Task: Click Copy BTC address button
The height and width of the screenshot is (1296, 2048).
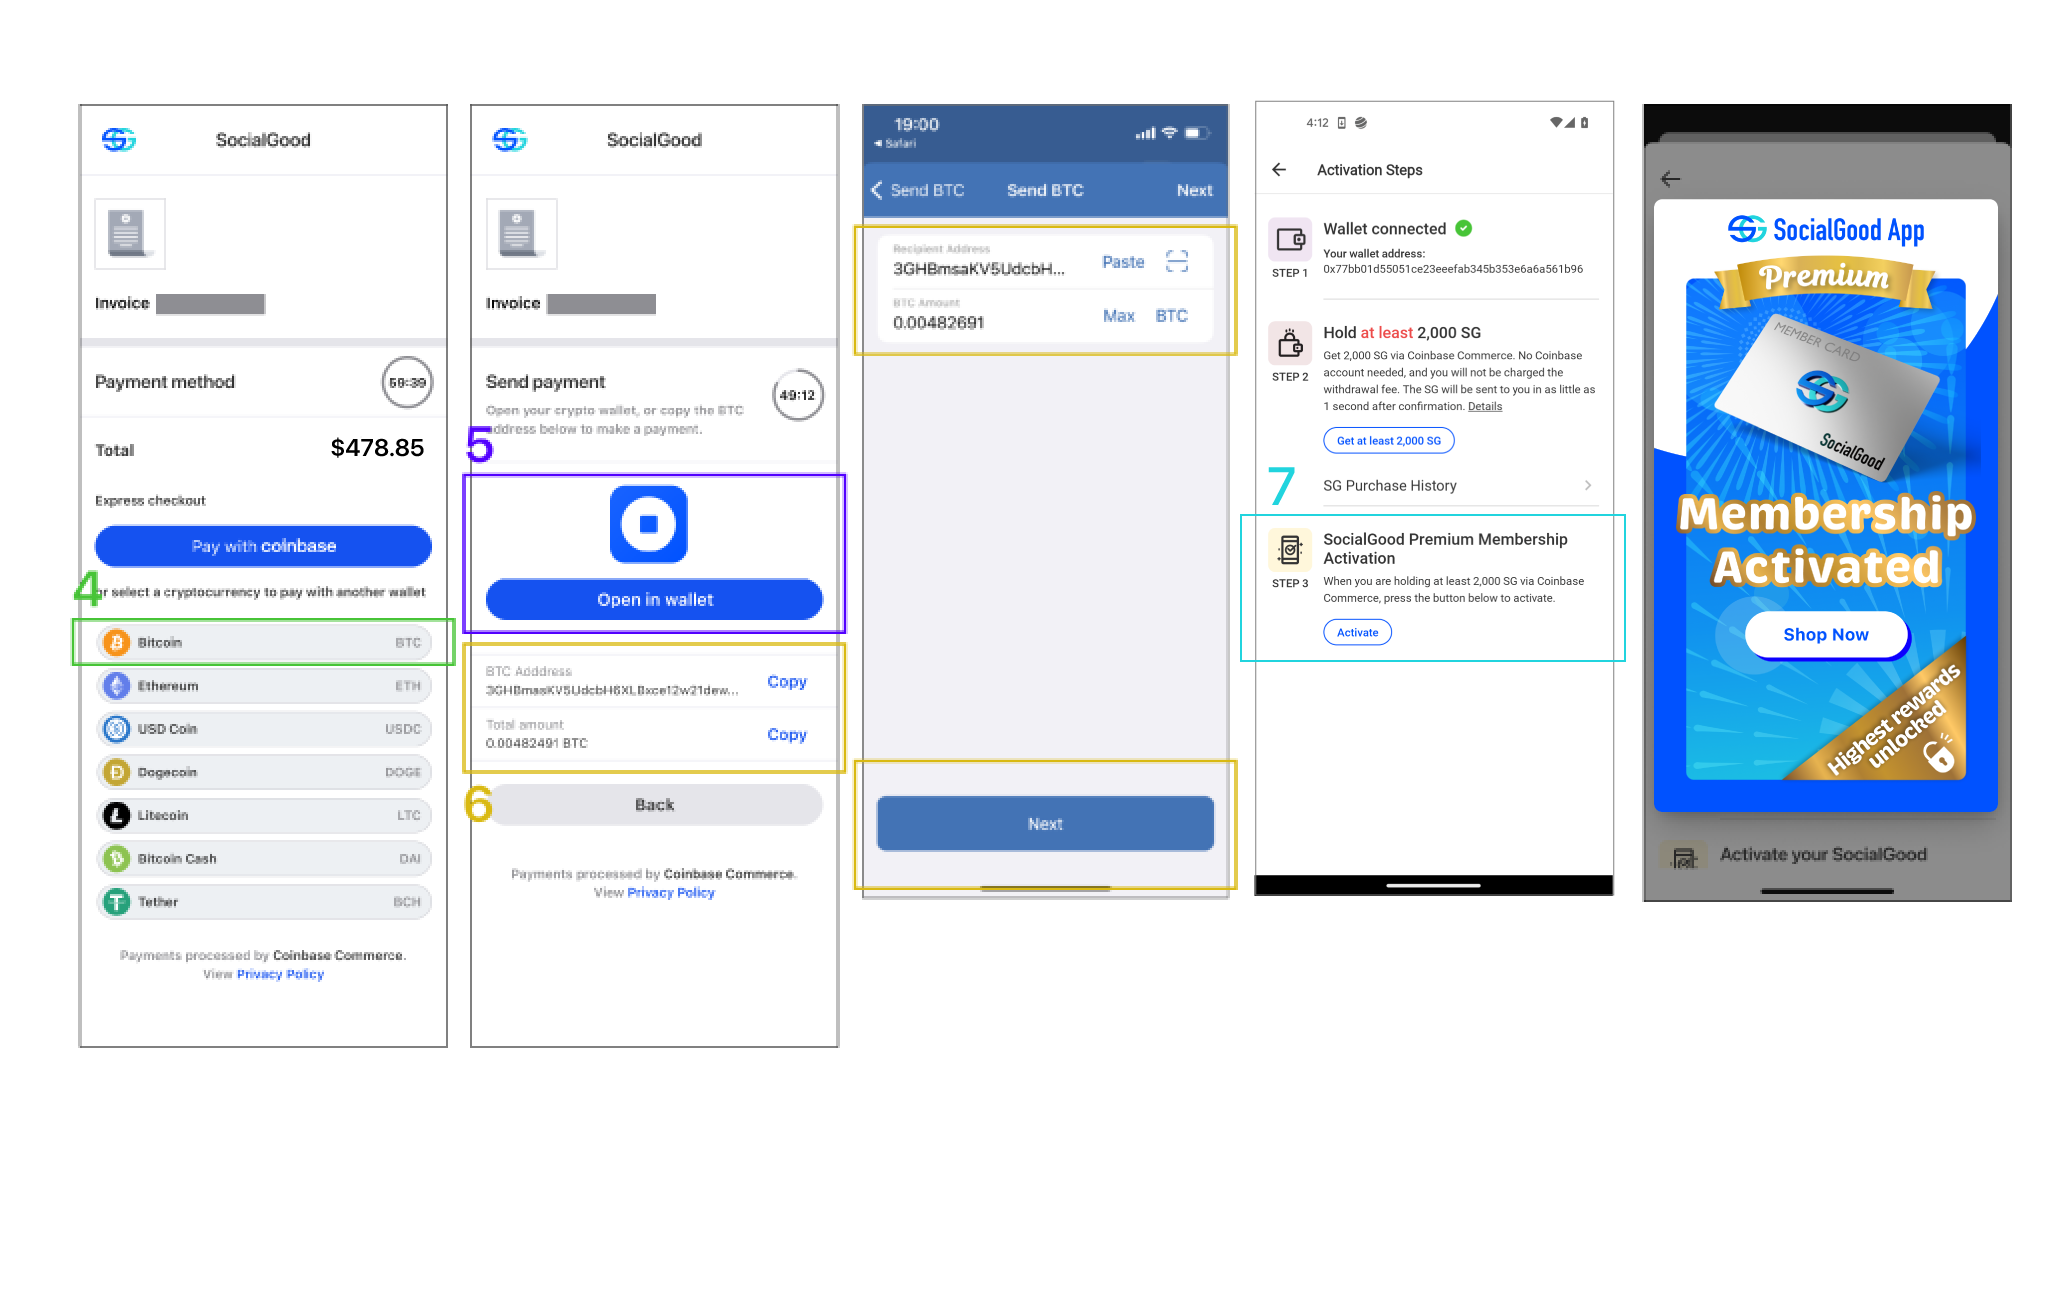Action: tap(788, 681)
